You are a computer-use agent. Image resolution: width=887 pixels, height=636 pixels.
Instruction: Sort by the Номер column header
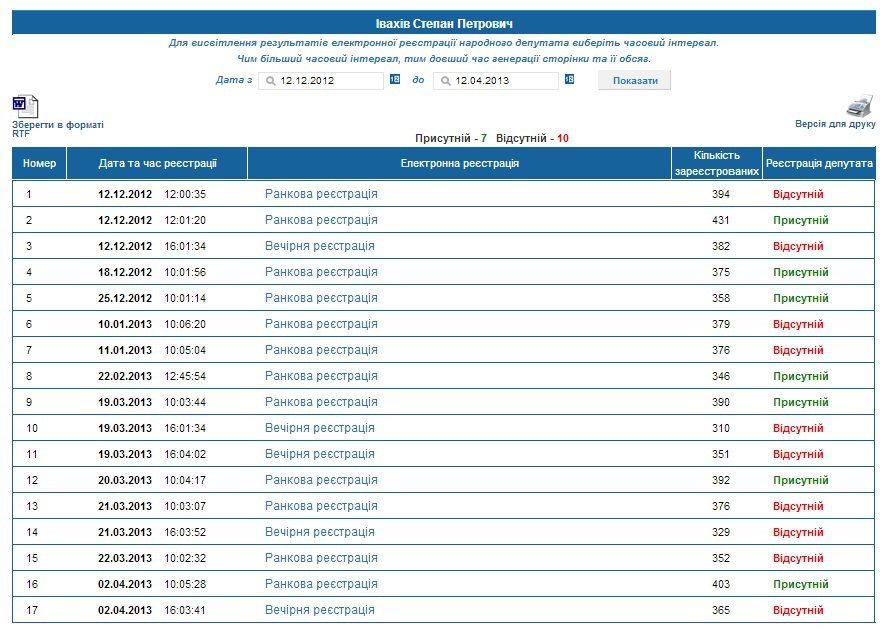click(x=39, y=163)
